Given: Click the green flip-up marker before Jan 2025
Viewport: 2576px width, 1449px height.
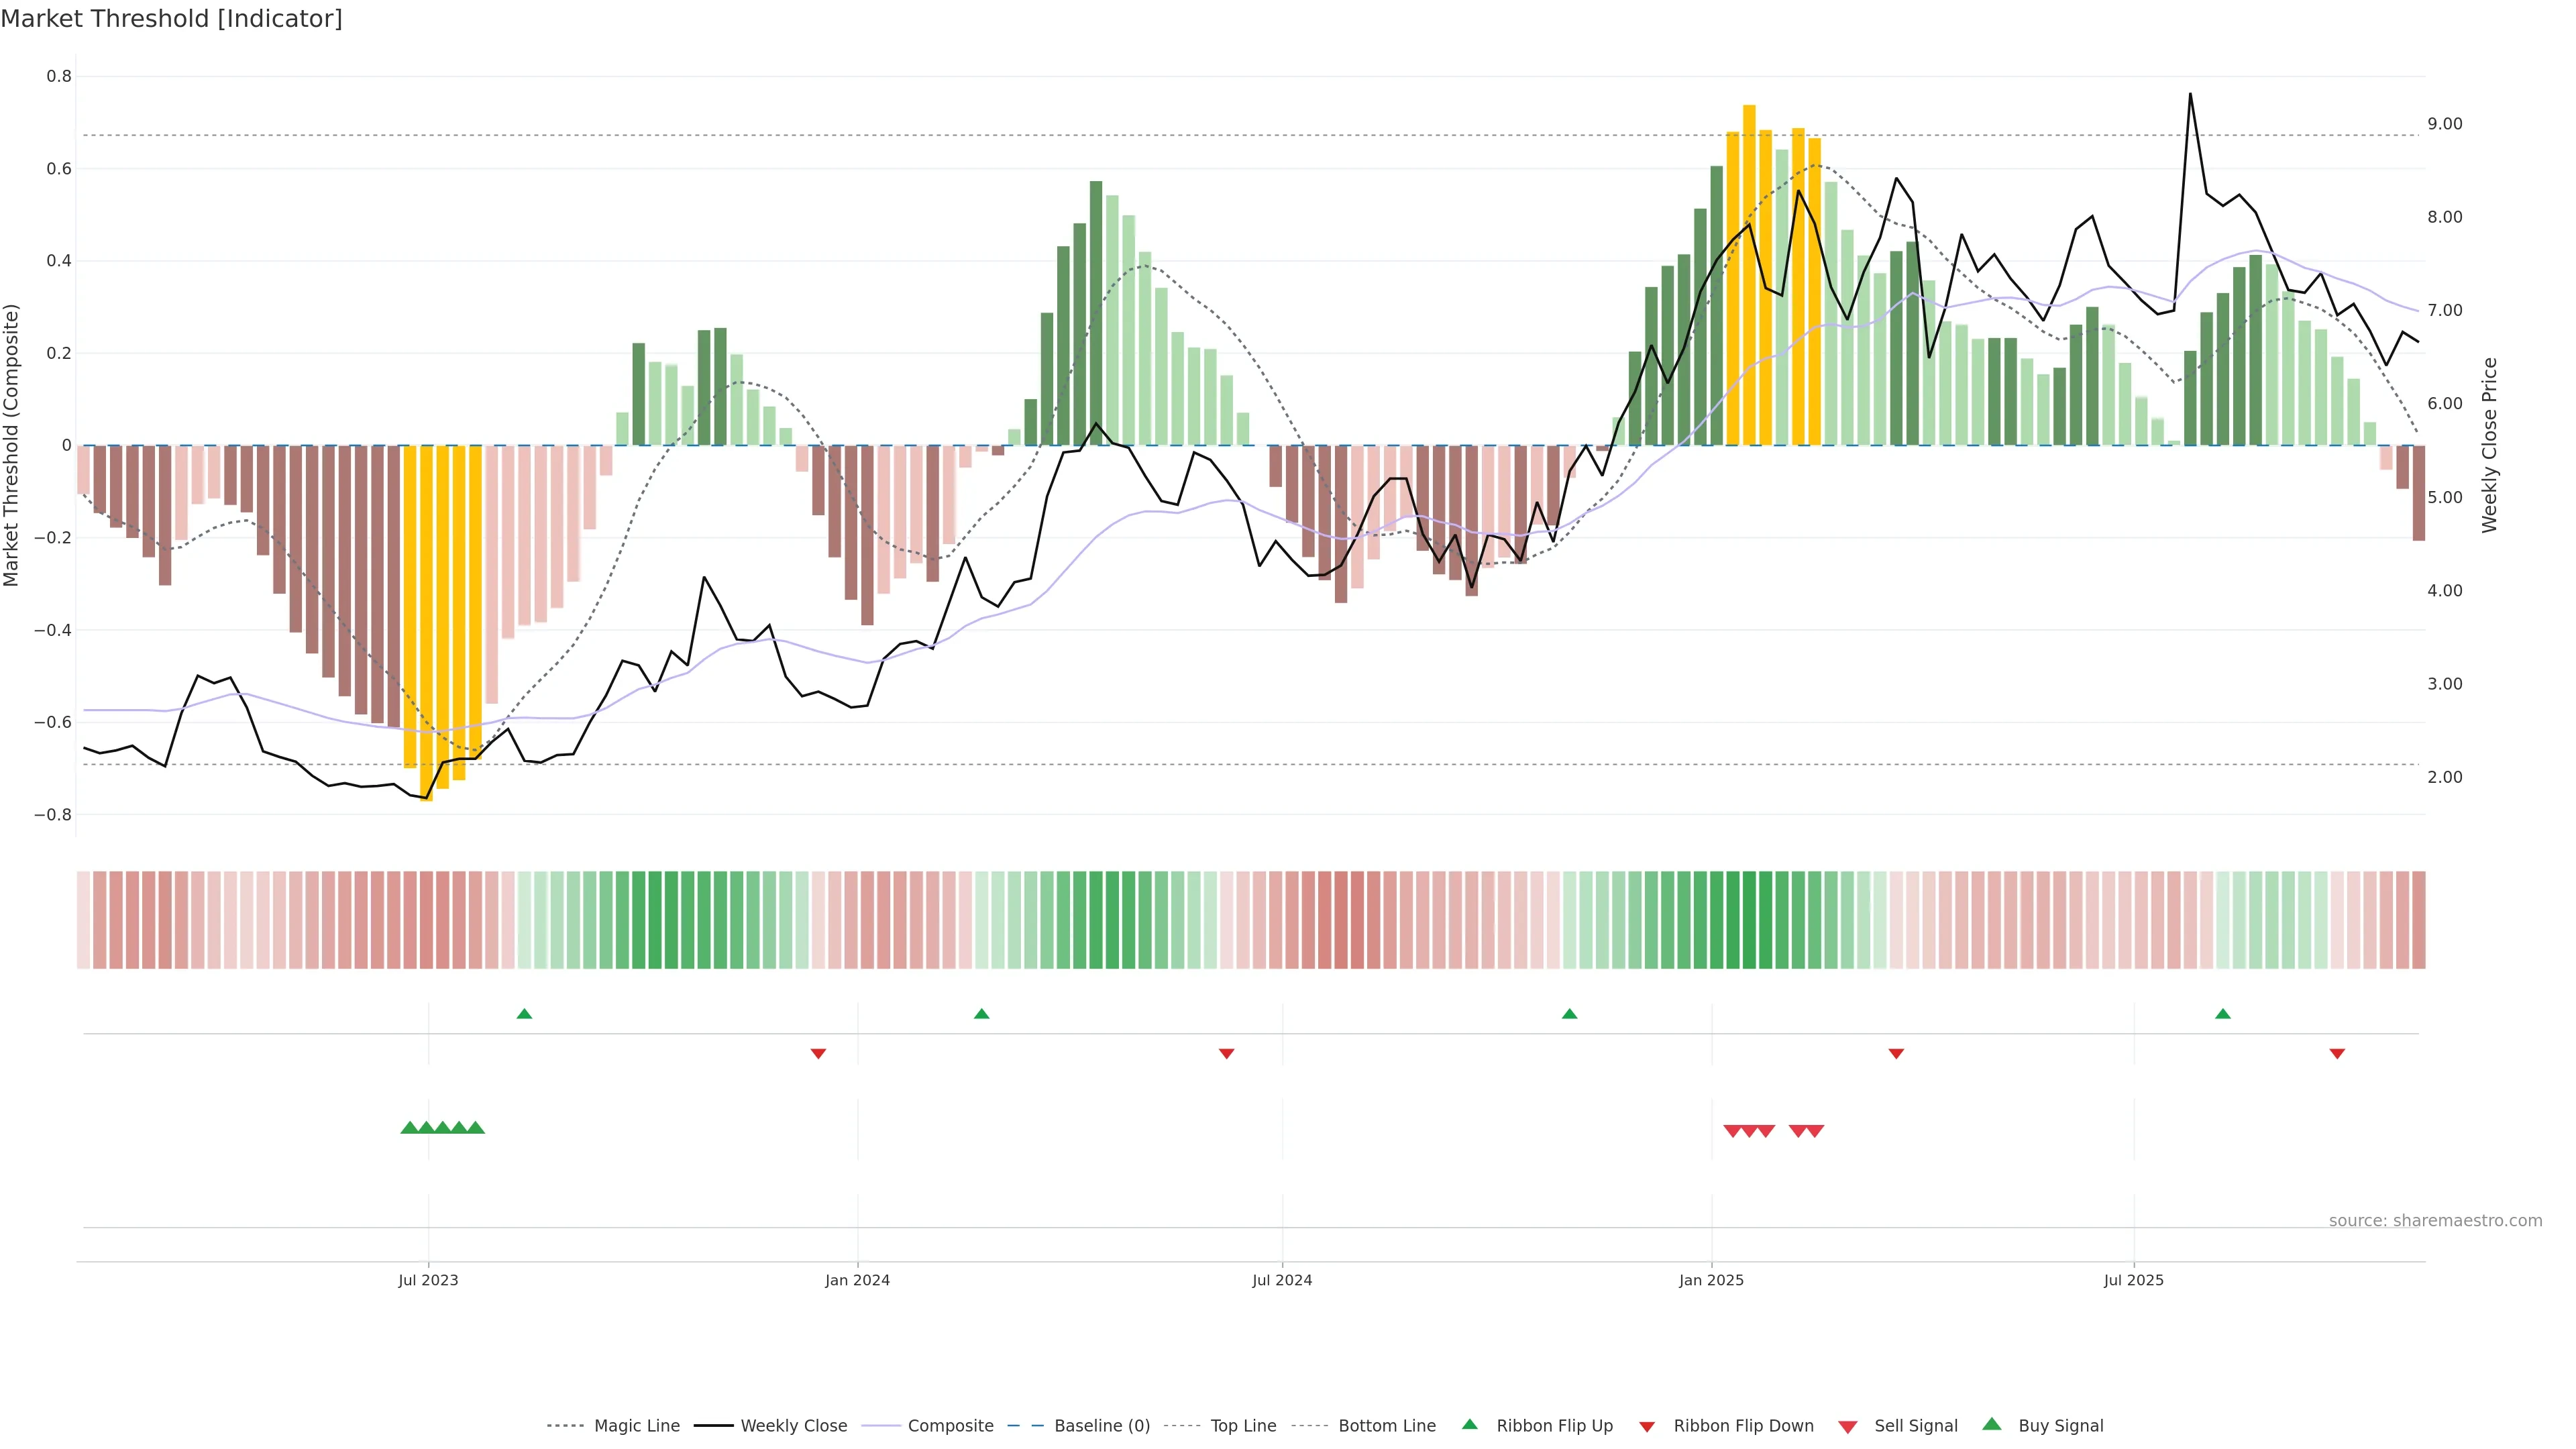Looking at the screenshot, I should (1569, 1014).
